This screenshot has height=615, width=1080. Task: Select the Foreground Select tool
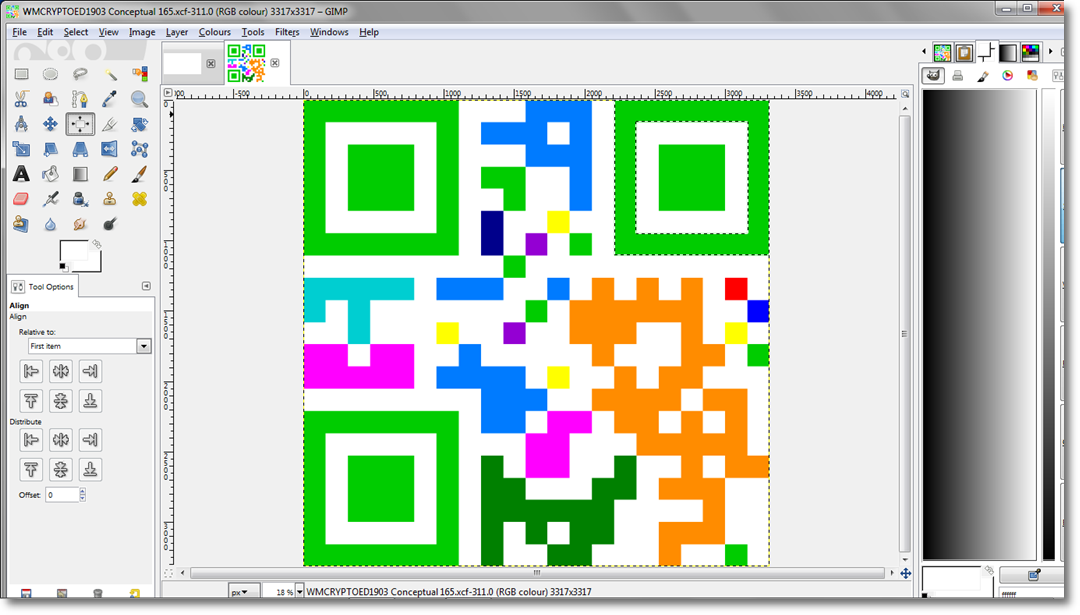pyautogui.click(x=50, y=99)
